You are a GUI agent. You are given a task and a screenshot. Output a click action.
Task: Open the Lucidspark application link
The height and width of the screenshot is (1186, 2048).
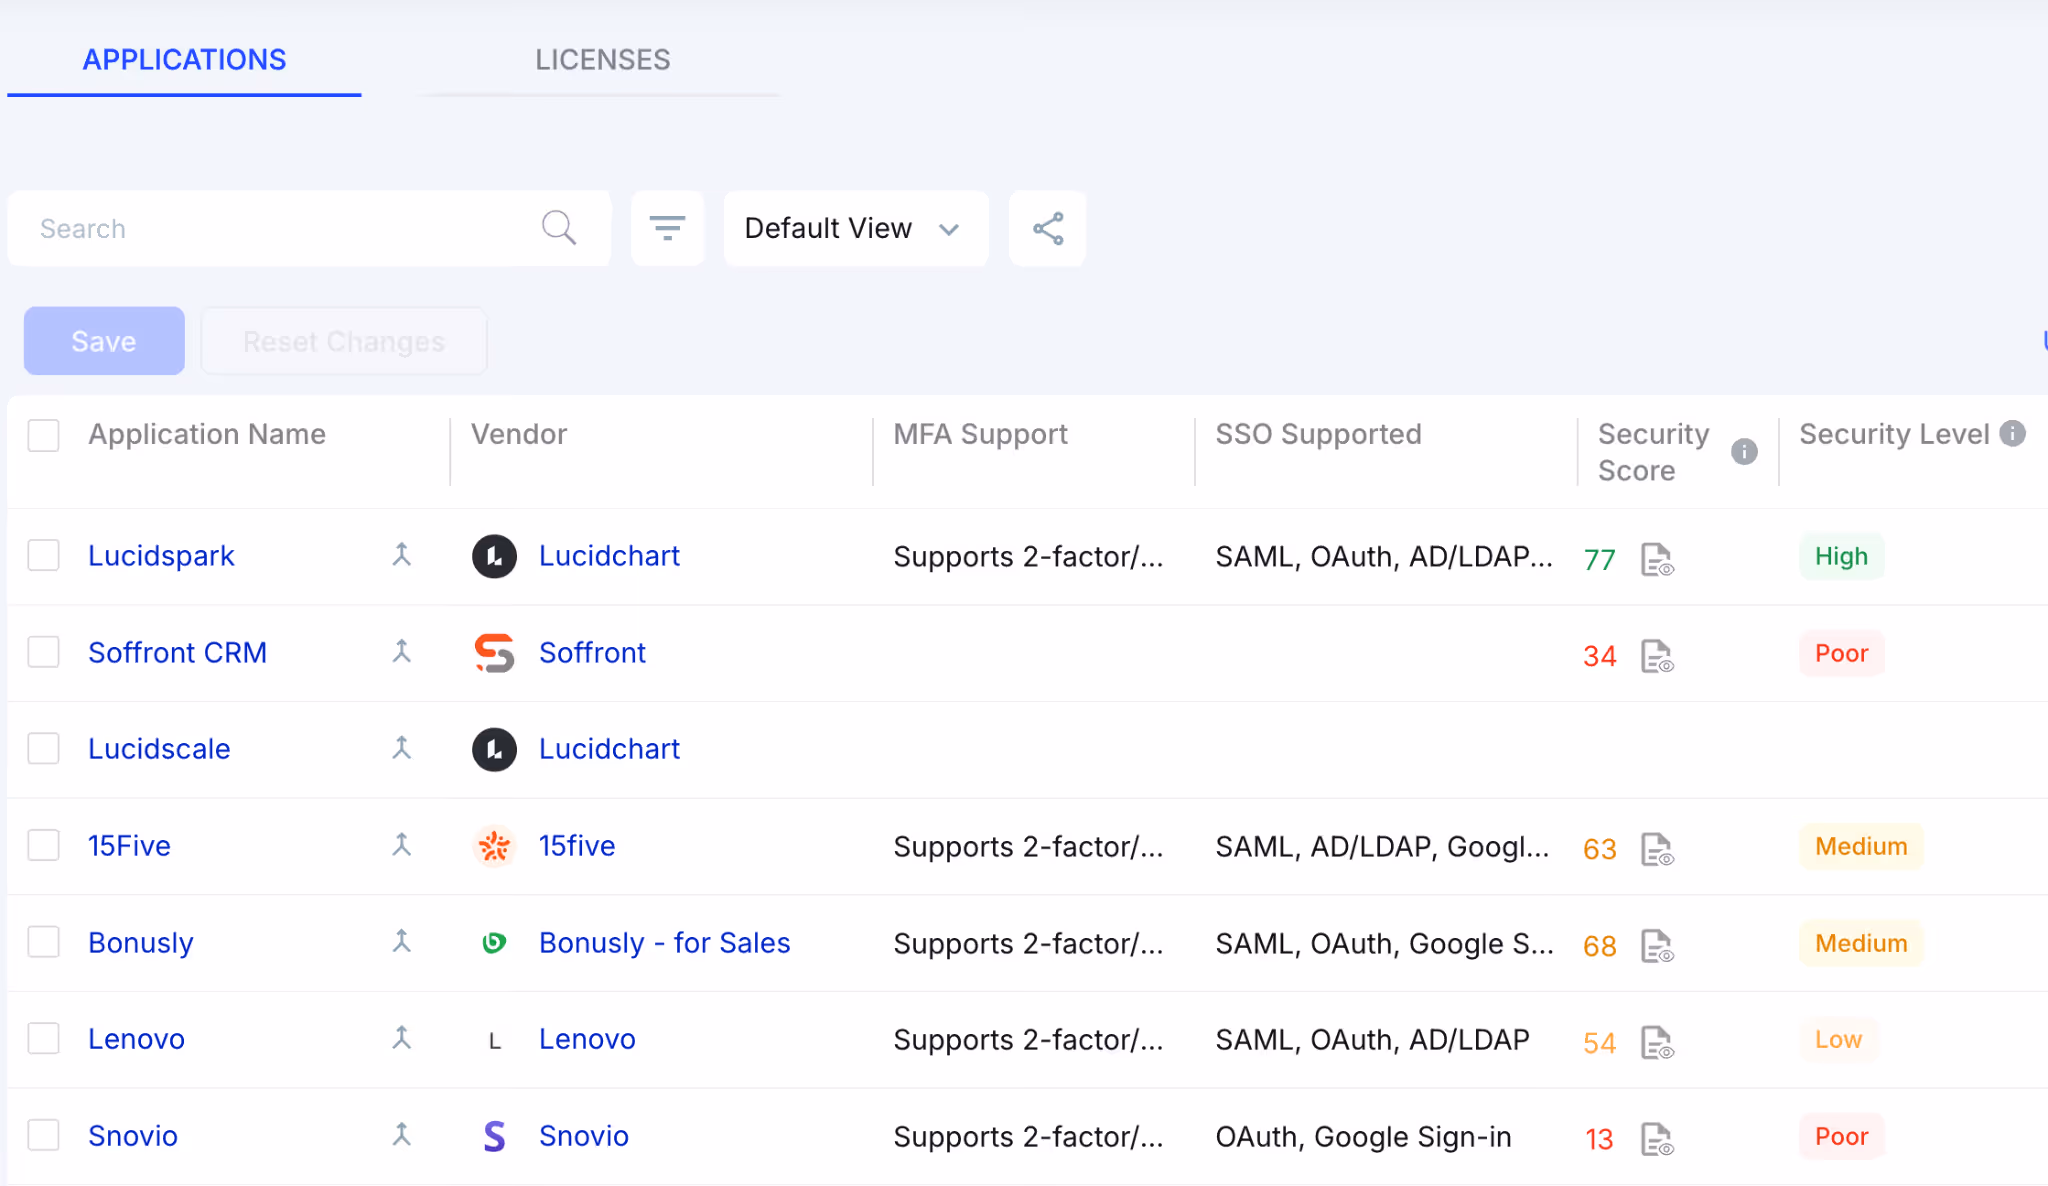161,555
